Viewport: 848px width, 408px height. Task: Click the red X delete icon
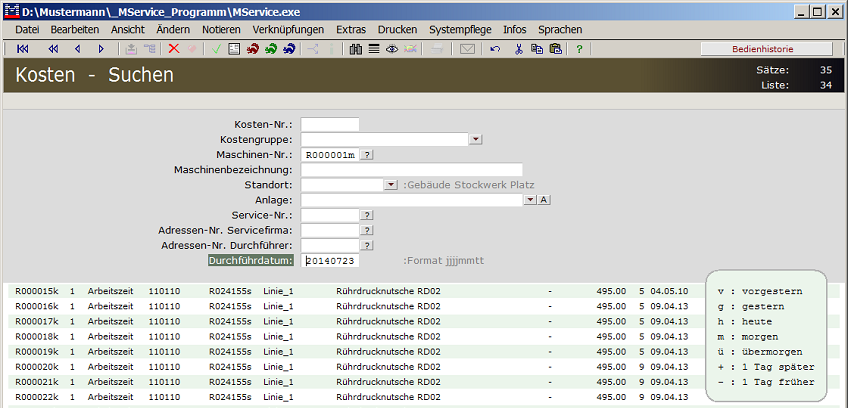[174, 48]
